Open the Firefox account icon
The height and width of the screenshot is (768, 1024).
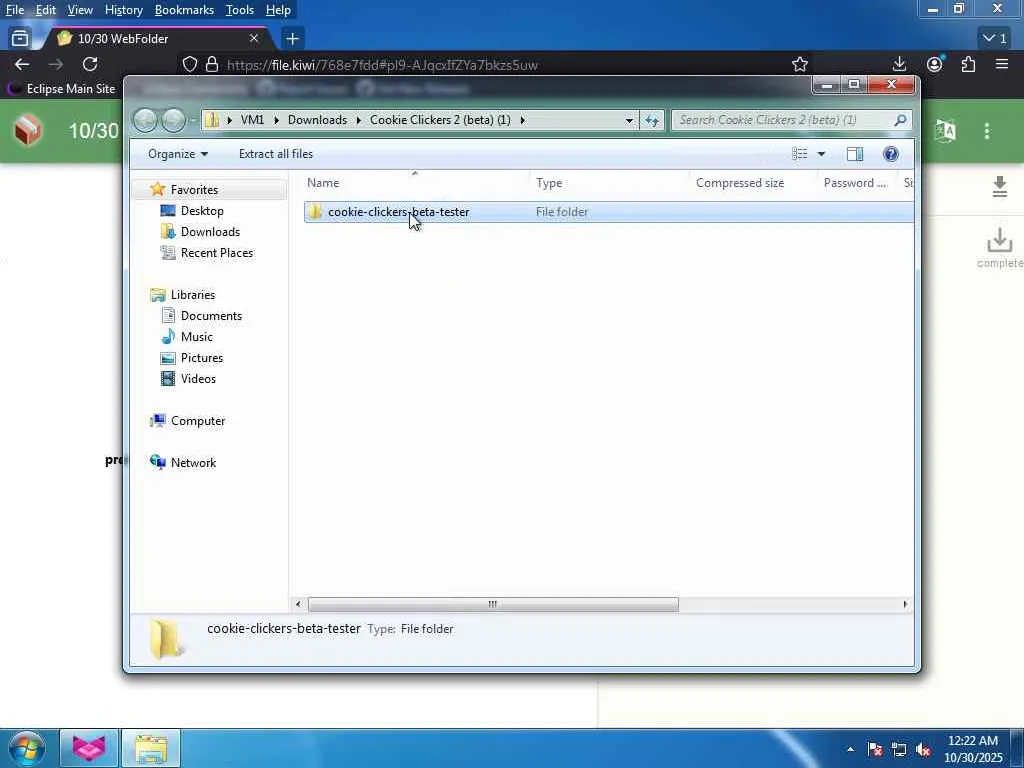coord(935,64)
